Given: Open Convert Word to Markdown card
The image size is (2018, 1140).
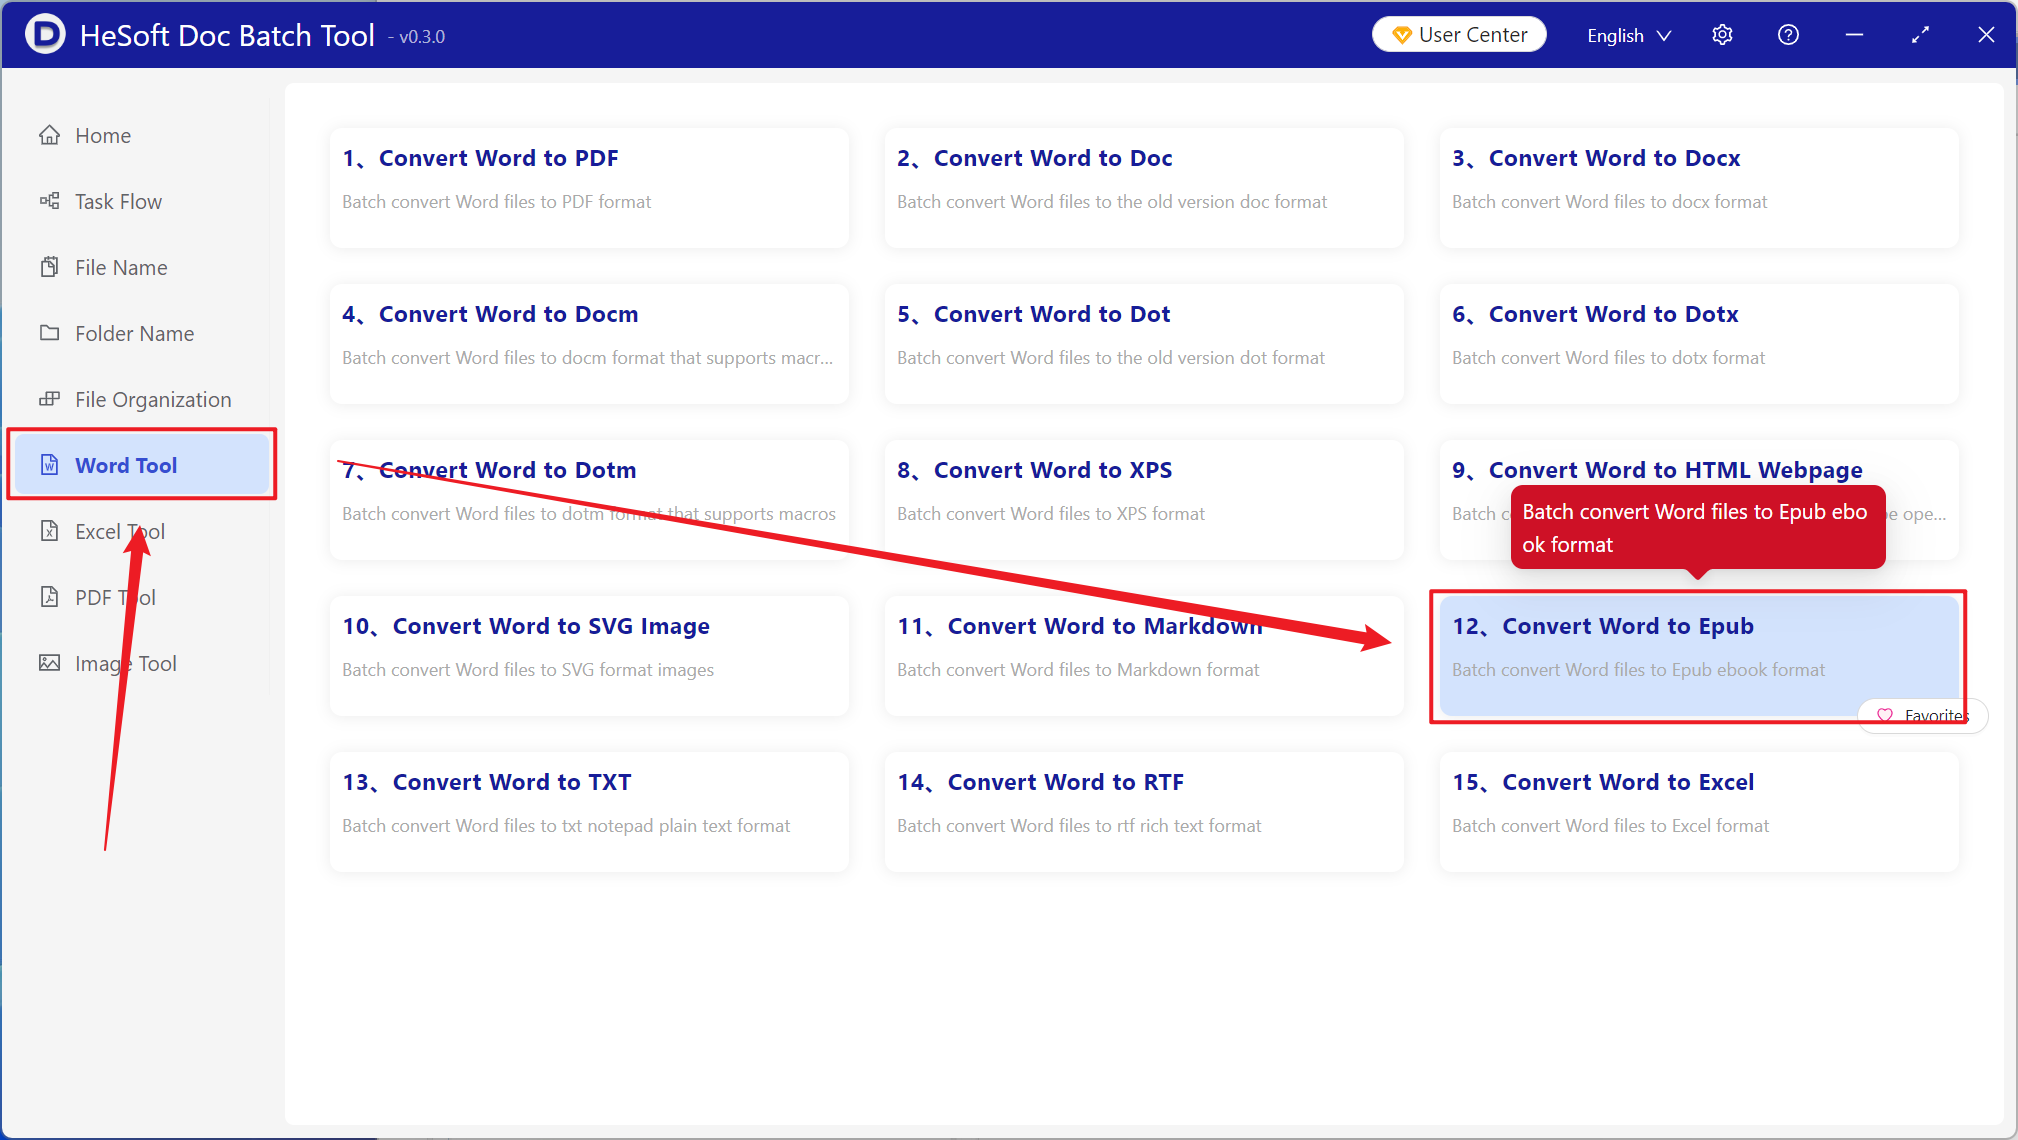Looking at the screenshot, I should click(x=1144, y=656).
